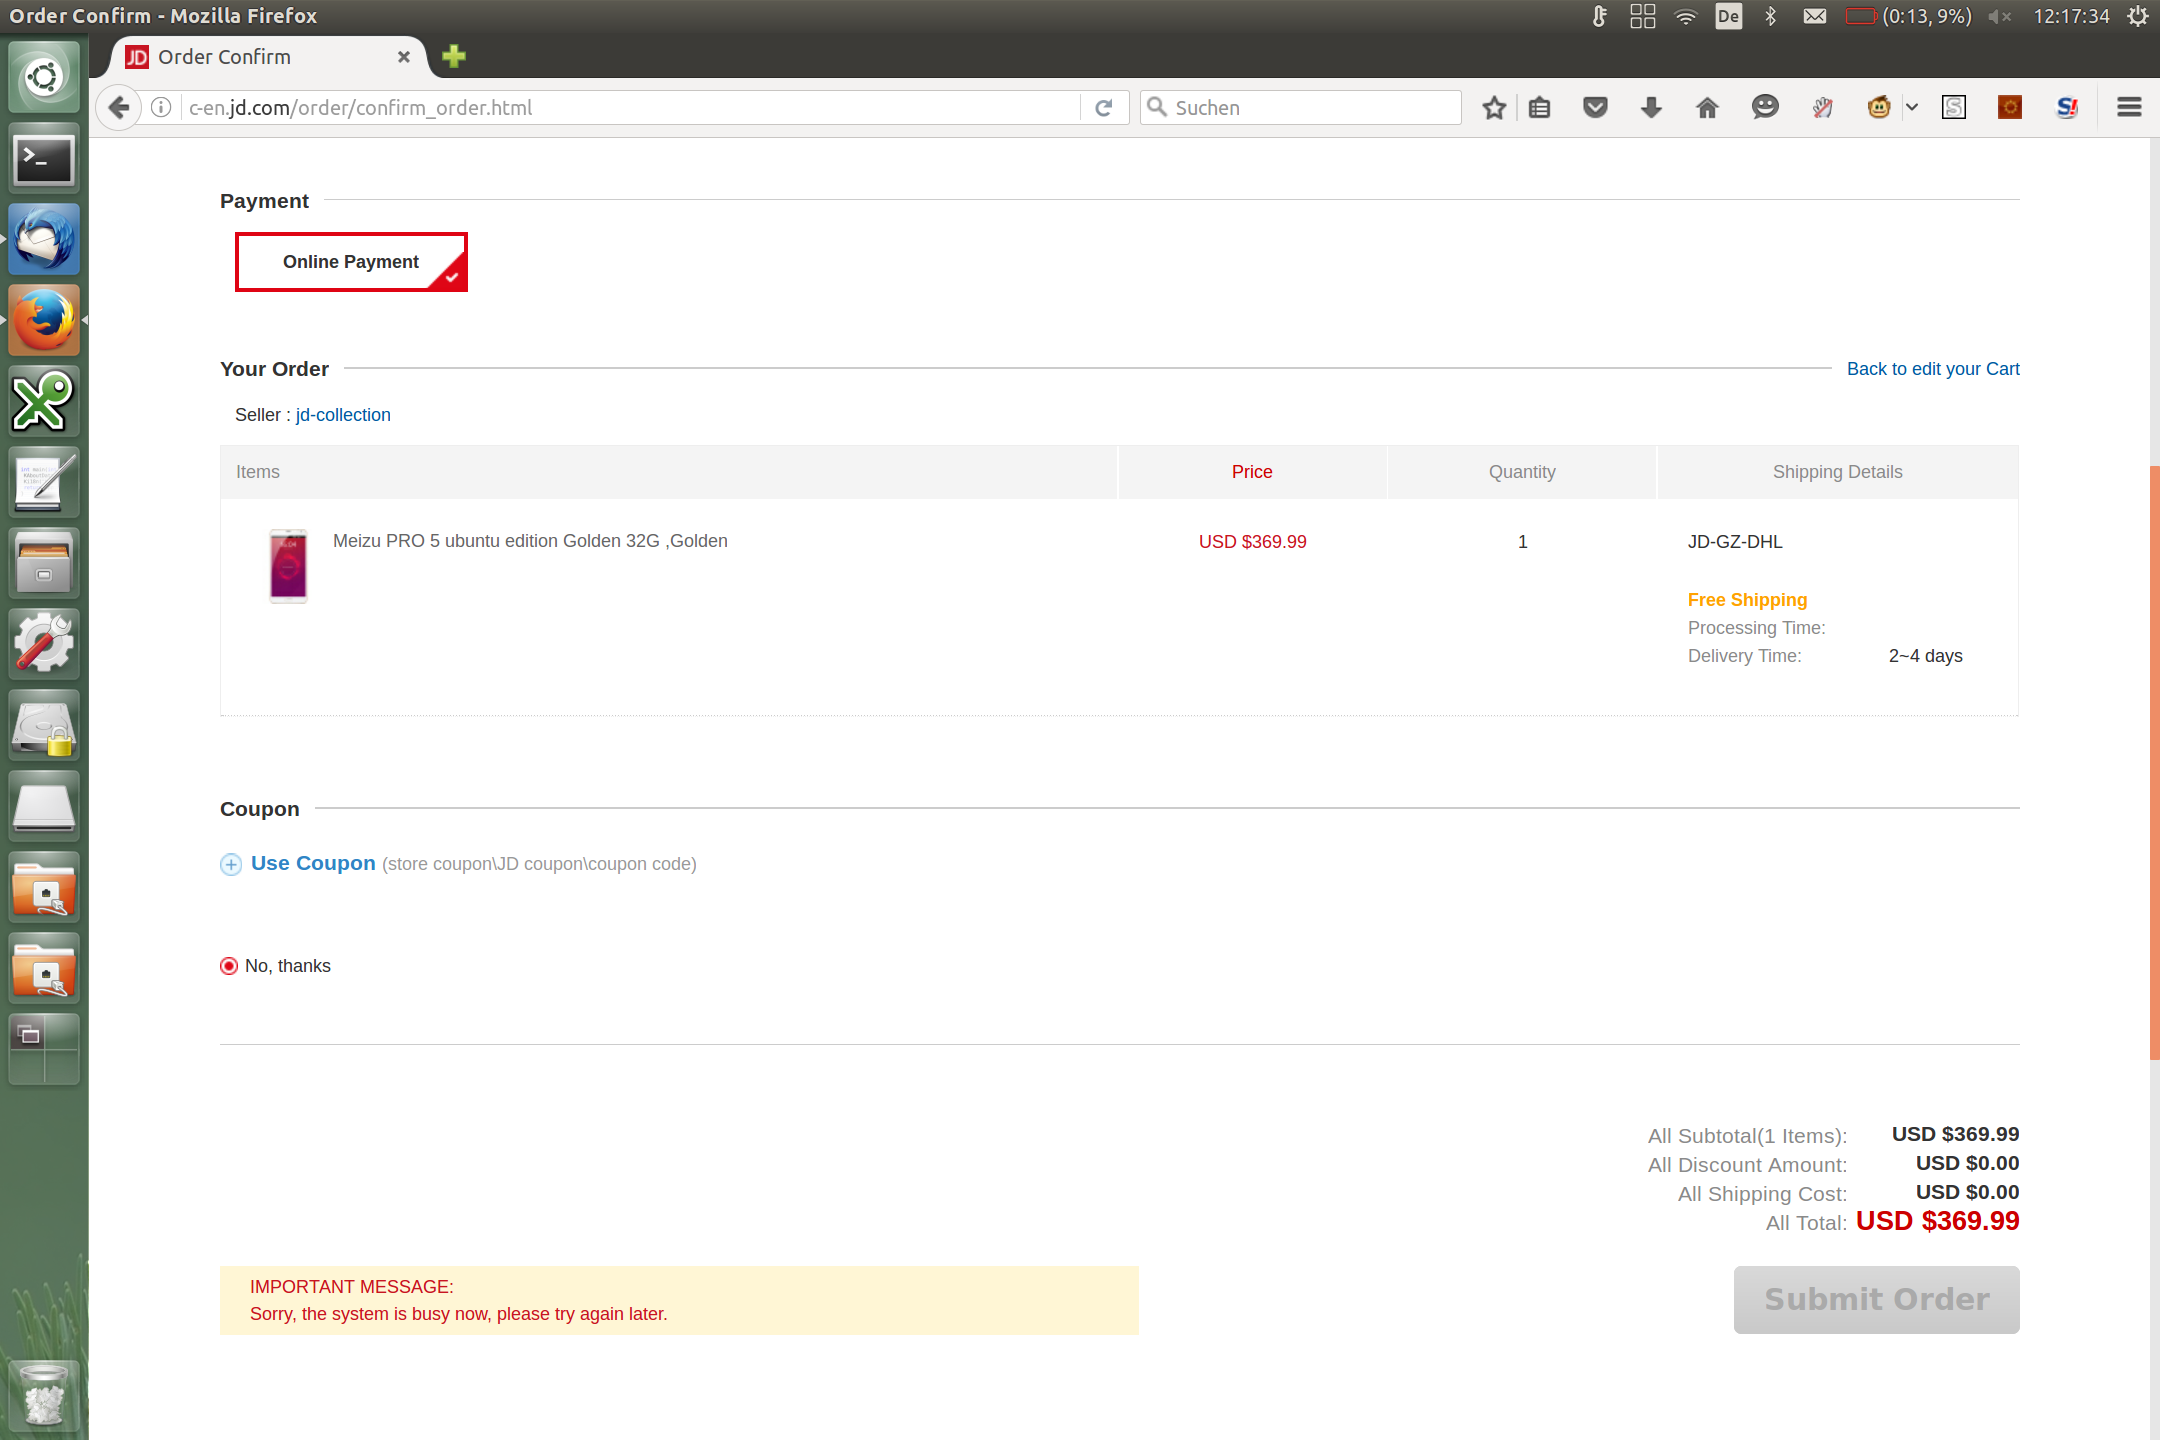The image size is (2160, 1440).
Task: Click the Suchen search field
Action: click(1310, 108)
